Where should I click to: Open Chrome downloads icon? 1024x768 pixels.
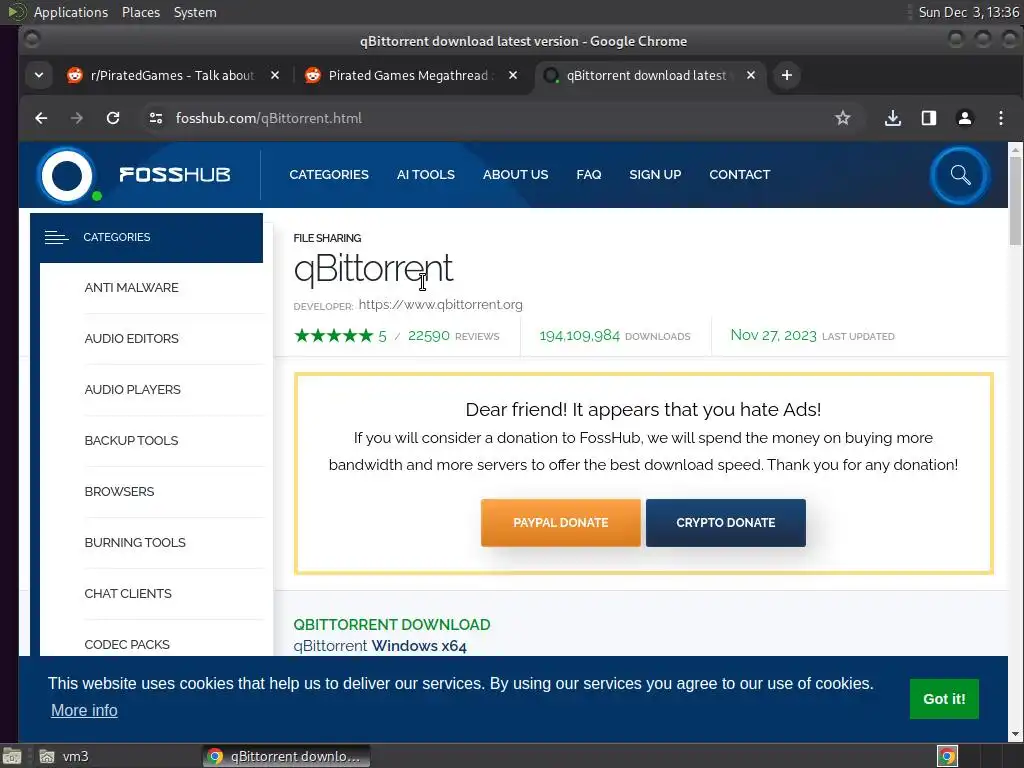pos(893,118)
